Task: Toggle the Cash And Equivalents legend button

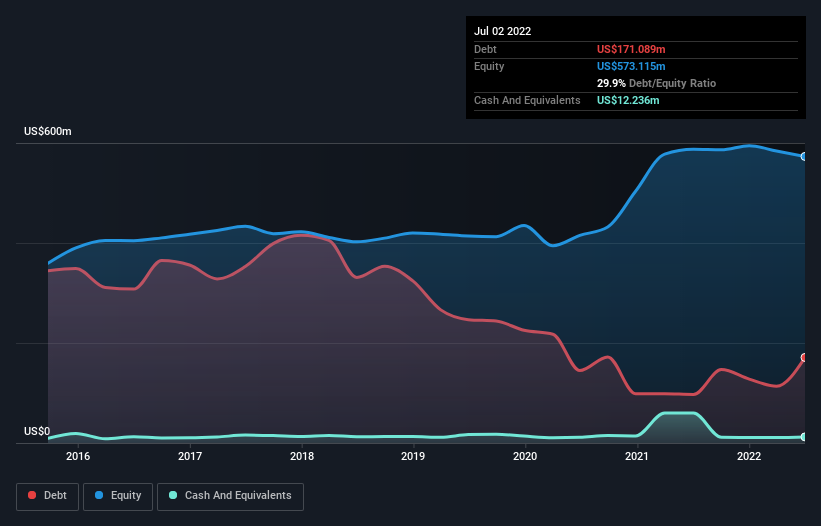Action: 230,496
